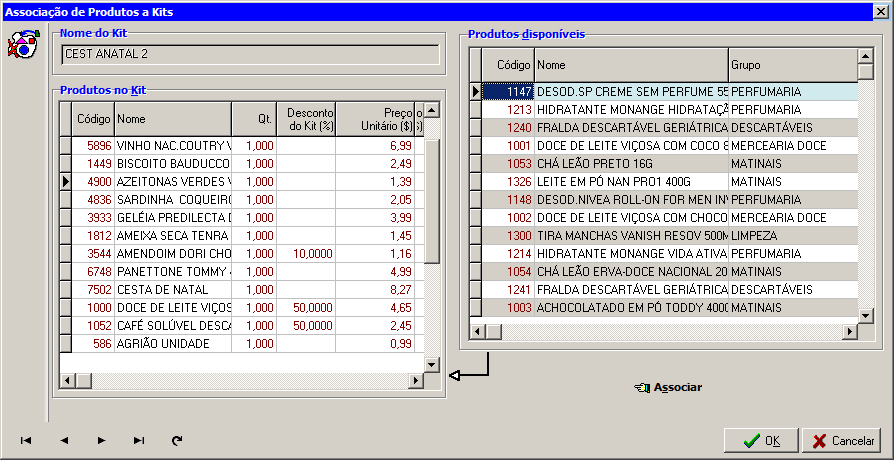Viewport: 894px width, 460px height.
Task: Click the row selector for CESTA DE NATAL
Action: 66,289
